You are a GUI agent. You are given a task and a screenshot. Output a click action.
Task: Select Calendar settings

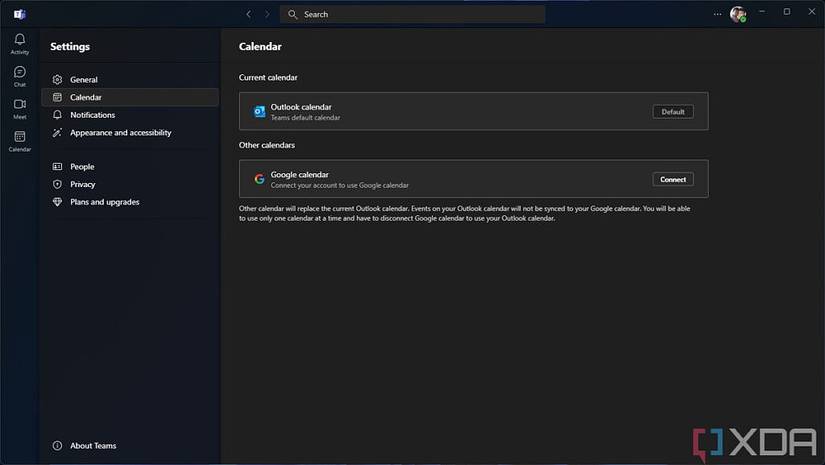130,97
